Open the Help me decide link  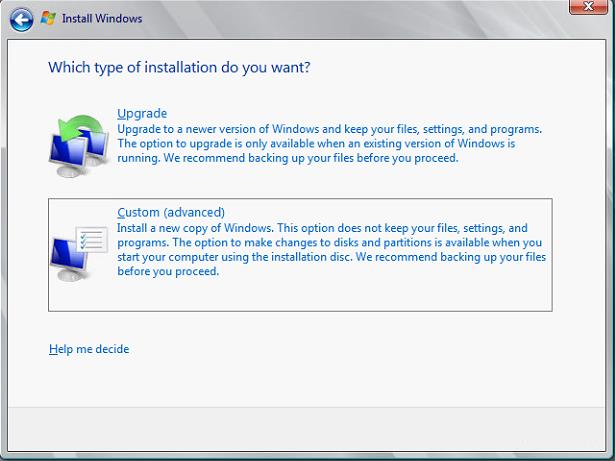pos(89,349)
